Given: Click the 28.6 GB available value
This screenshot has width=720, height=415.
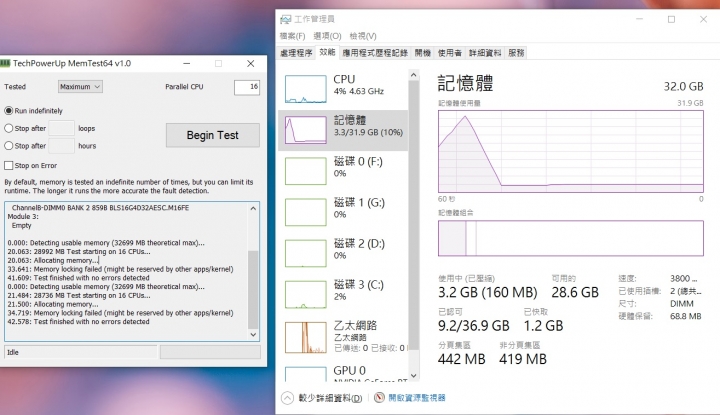Looking at the screenshot, I should (x=575, y=292).
